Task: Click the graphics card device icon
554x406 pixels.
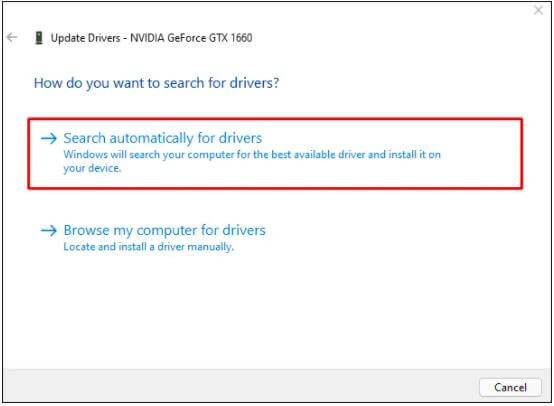Action: coord(39,38)
